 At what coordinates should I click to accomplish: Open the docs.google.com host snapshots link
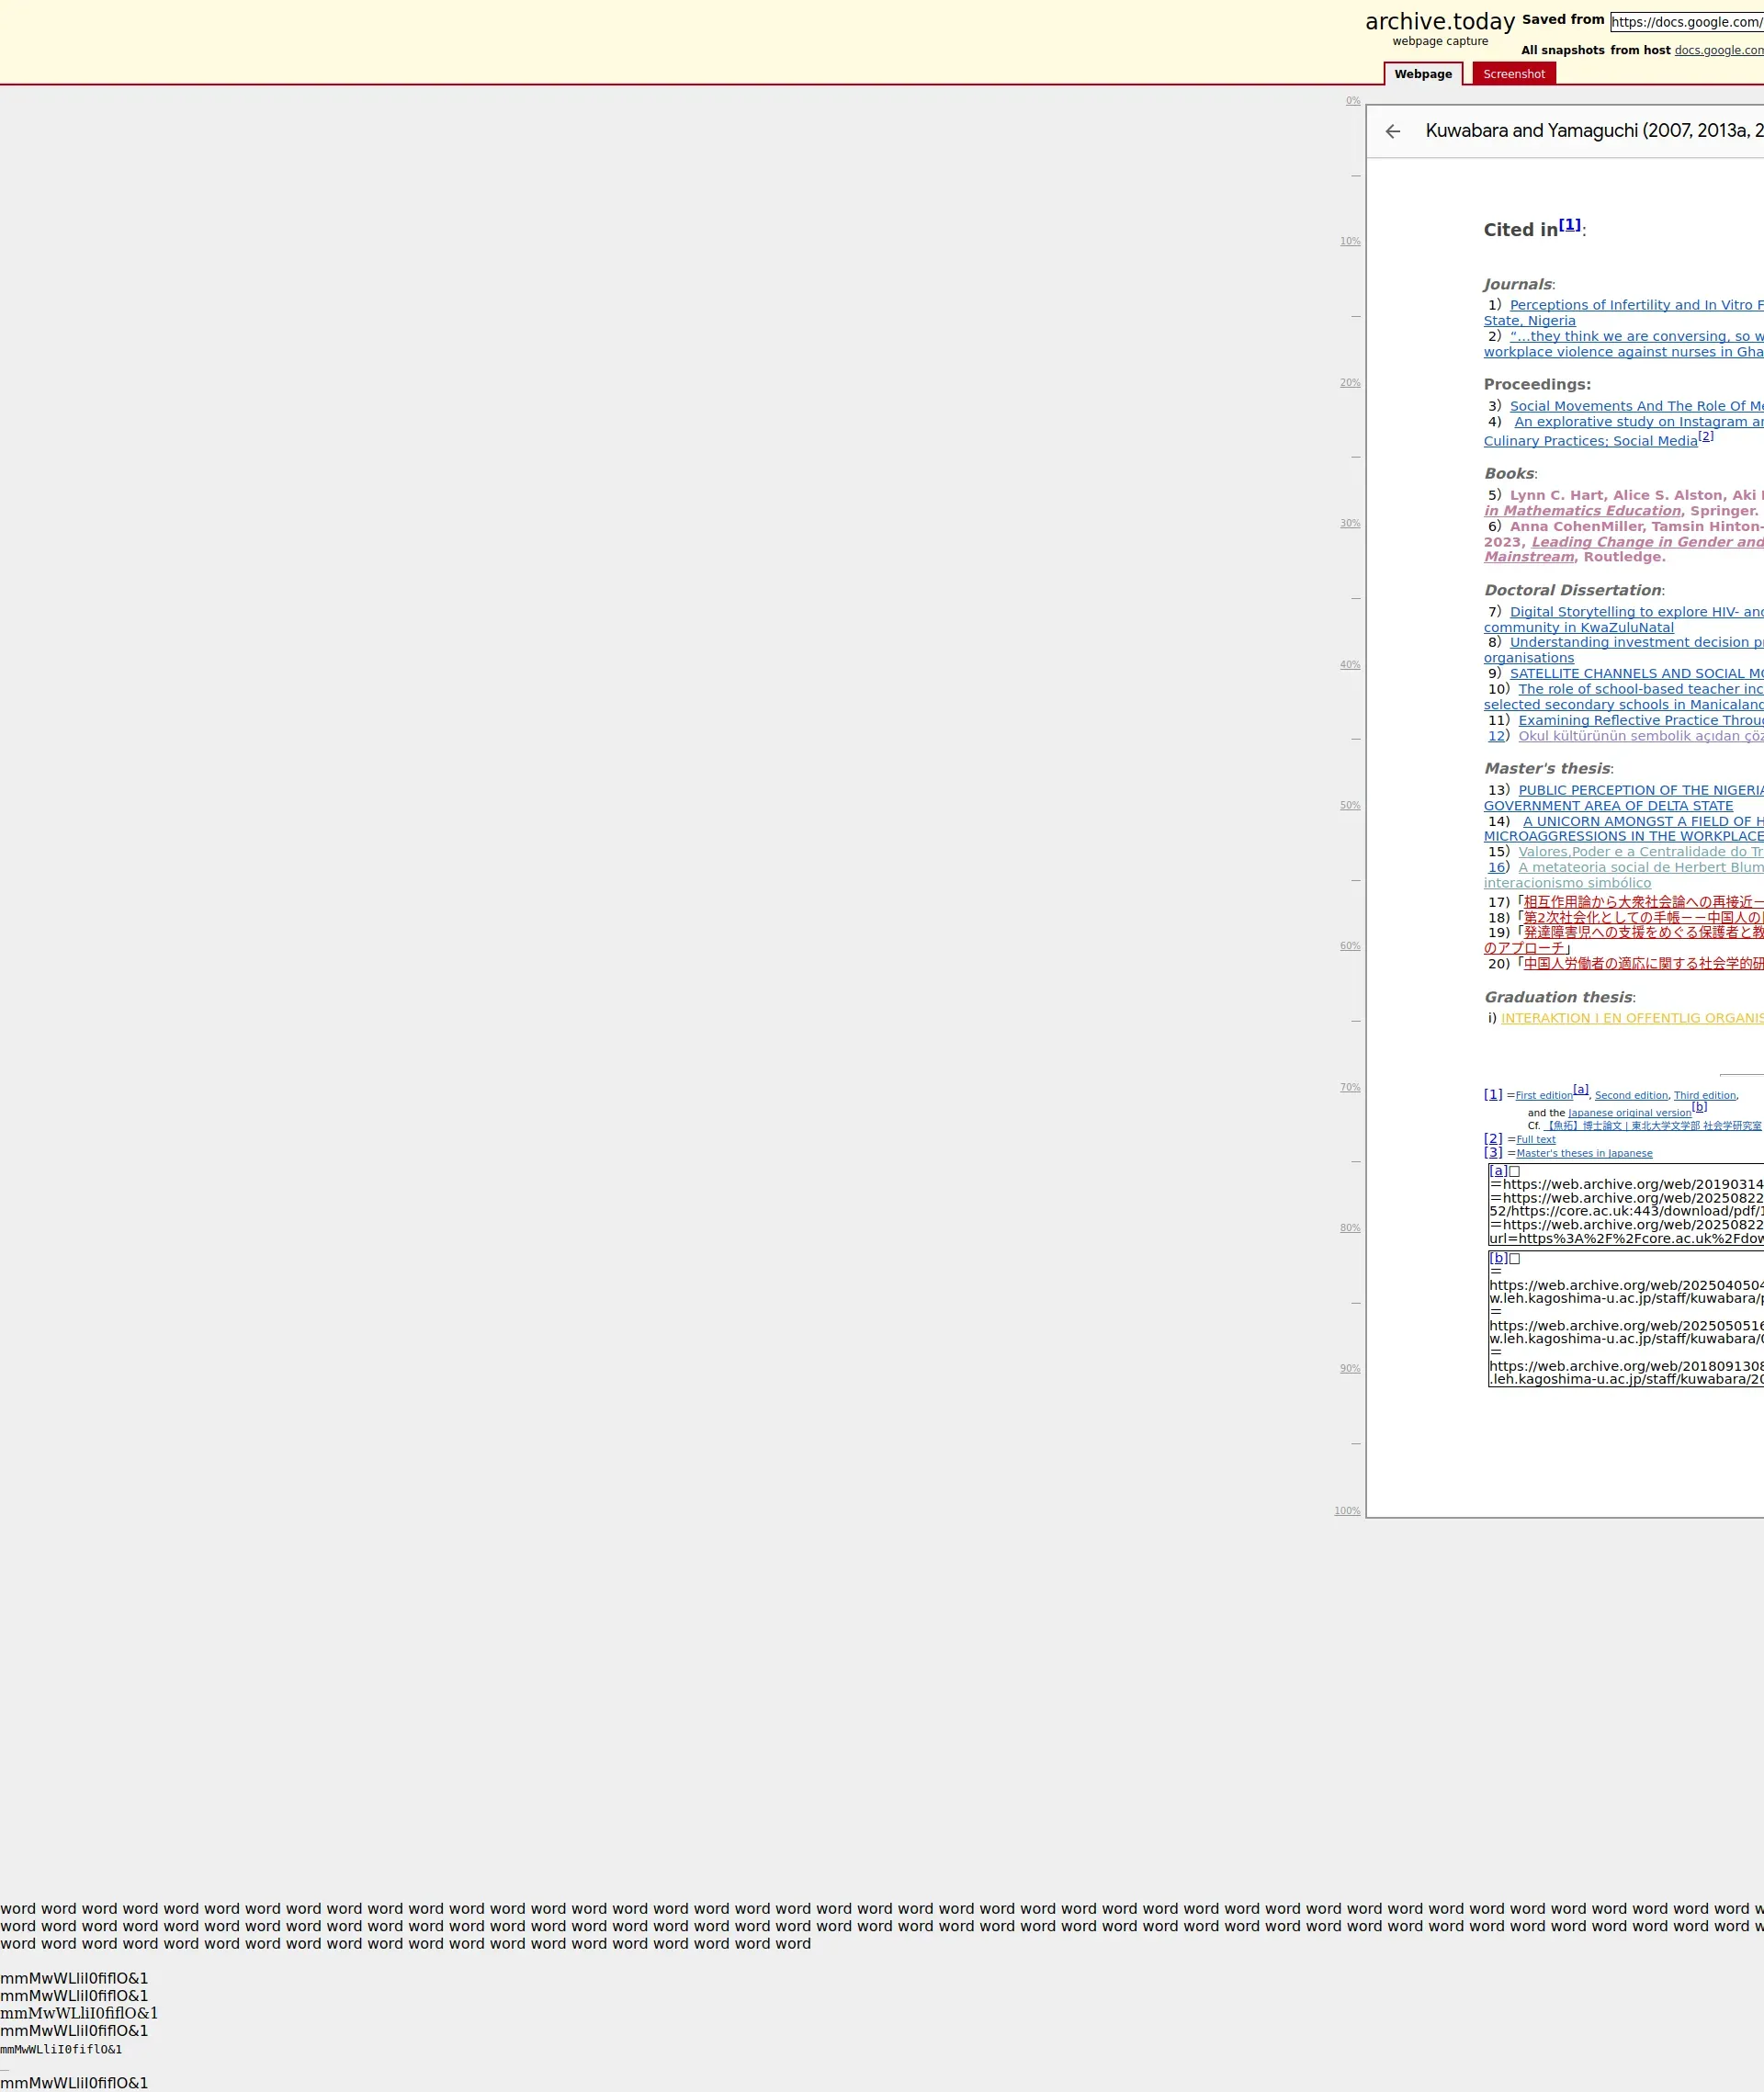(x=1718, y=50)
